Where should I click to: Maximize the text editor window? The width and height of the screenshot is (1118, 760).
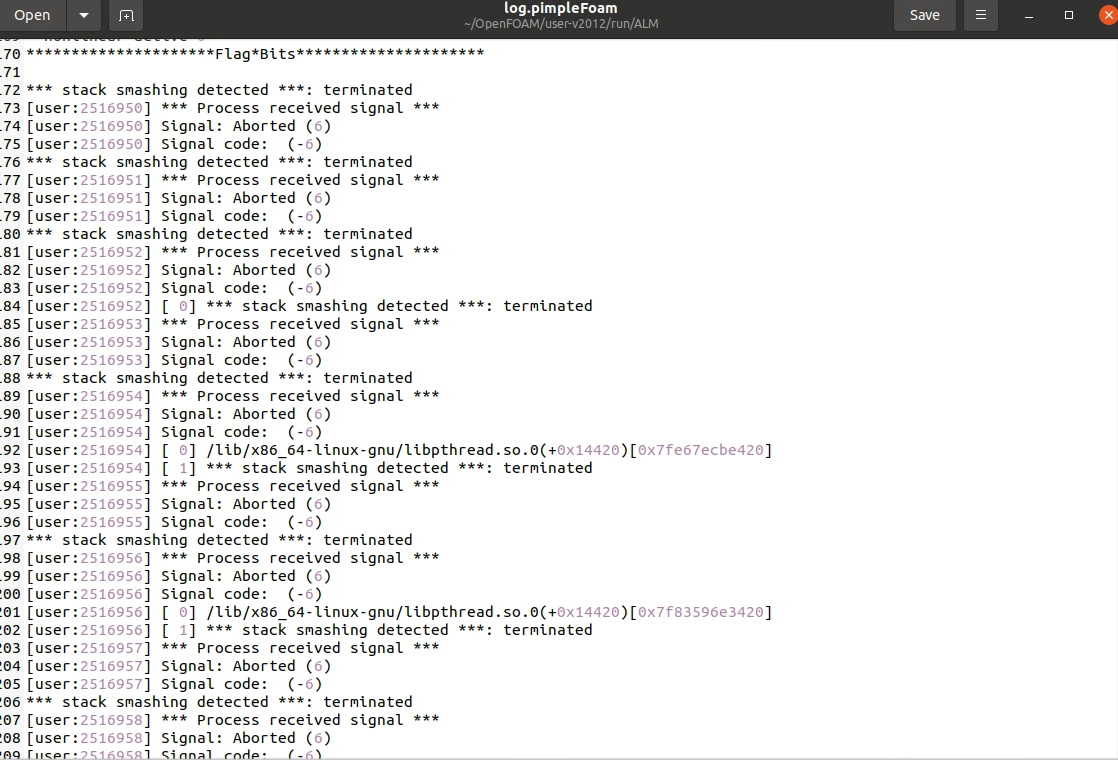[x=1069, y=15]
